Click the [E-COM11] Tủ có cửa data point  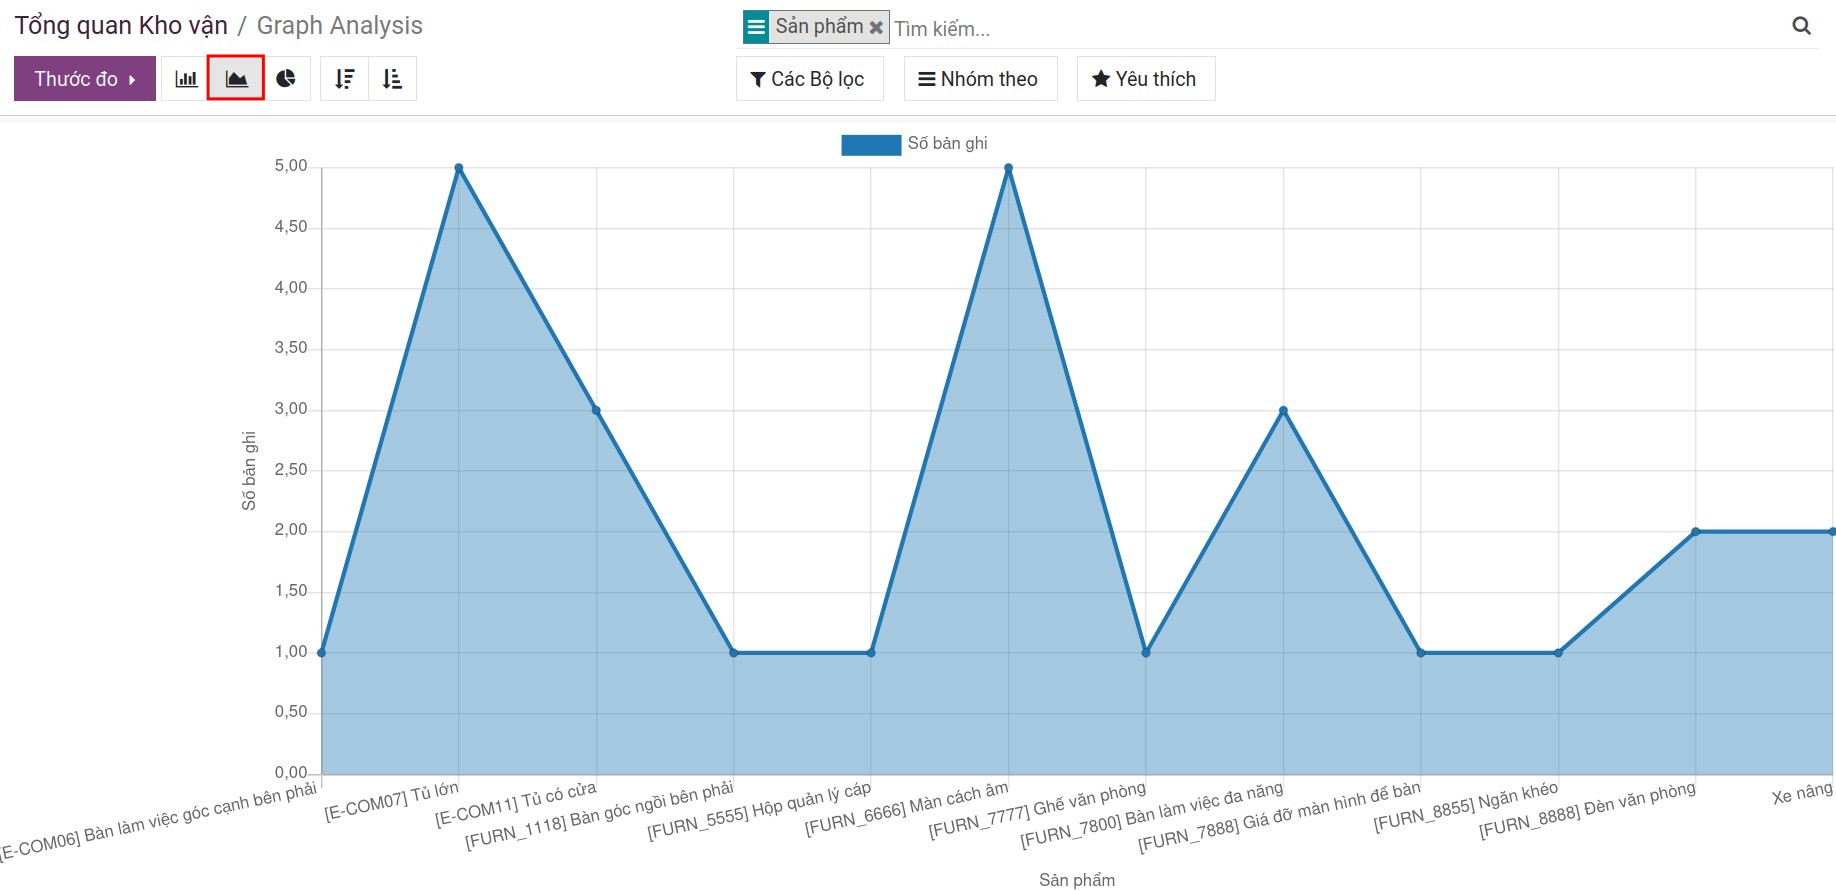point(596,411)
